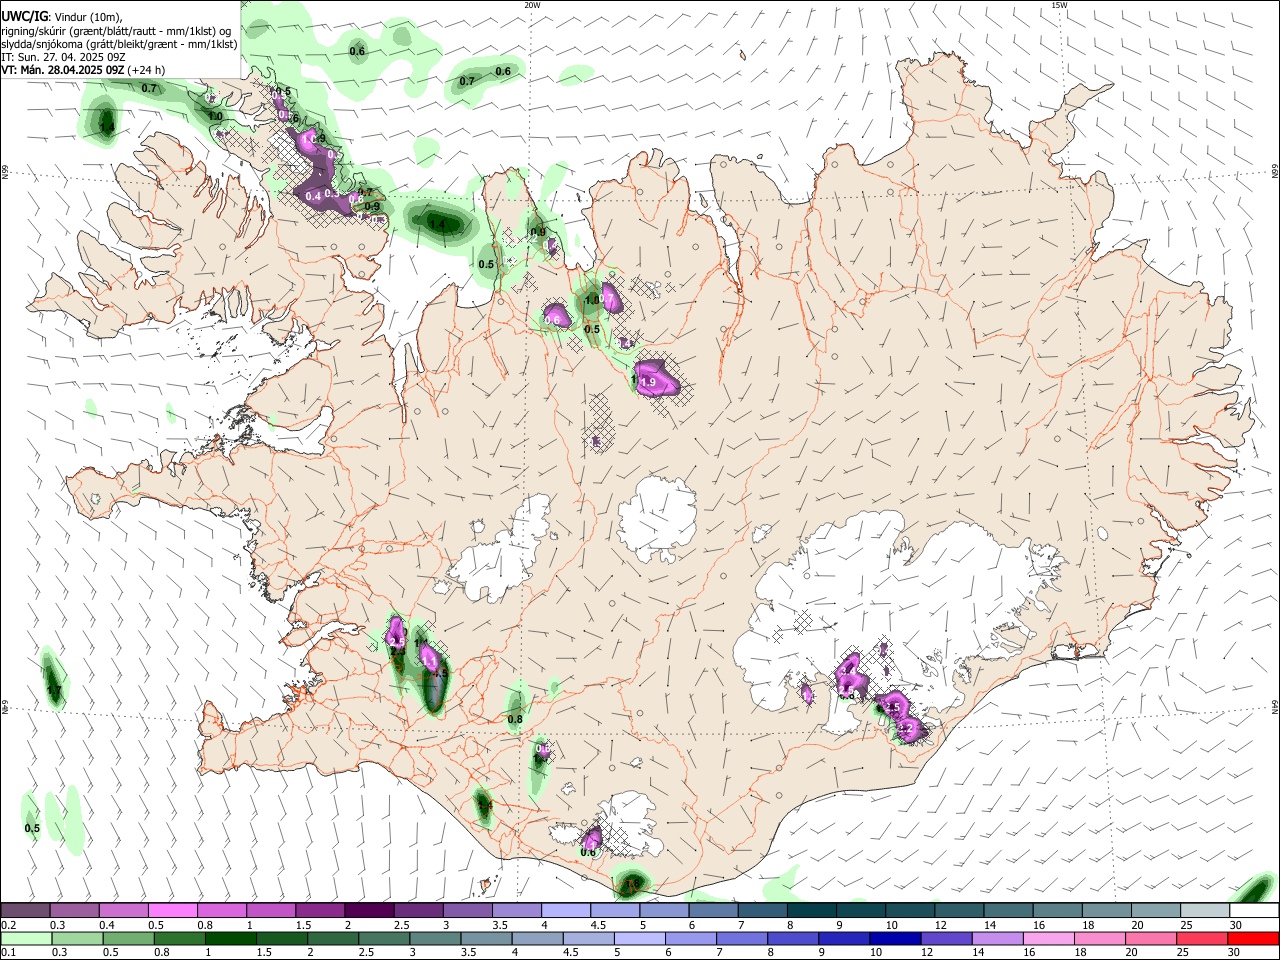The width and height of the screenshot is (1280, 960).
Task: Click the '0.7' value beside the 20W label
Action: (467, 81)
